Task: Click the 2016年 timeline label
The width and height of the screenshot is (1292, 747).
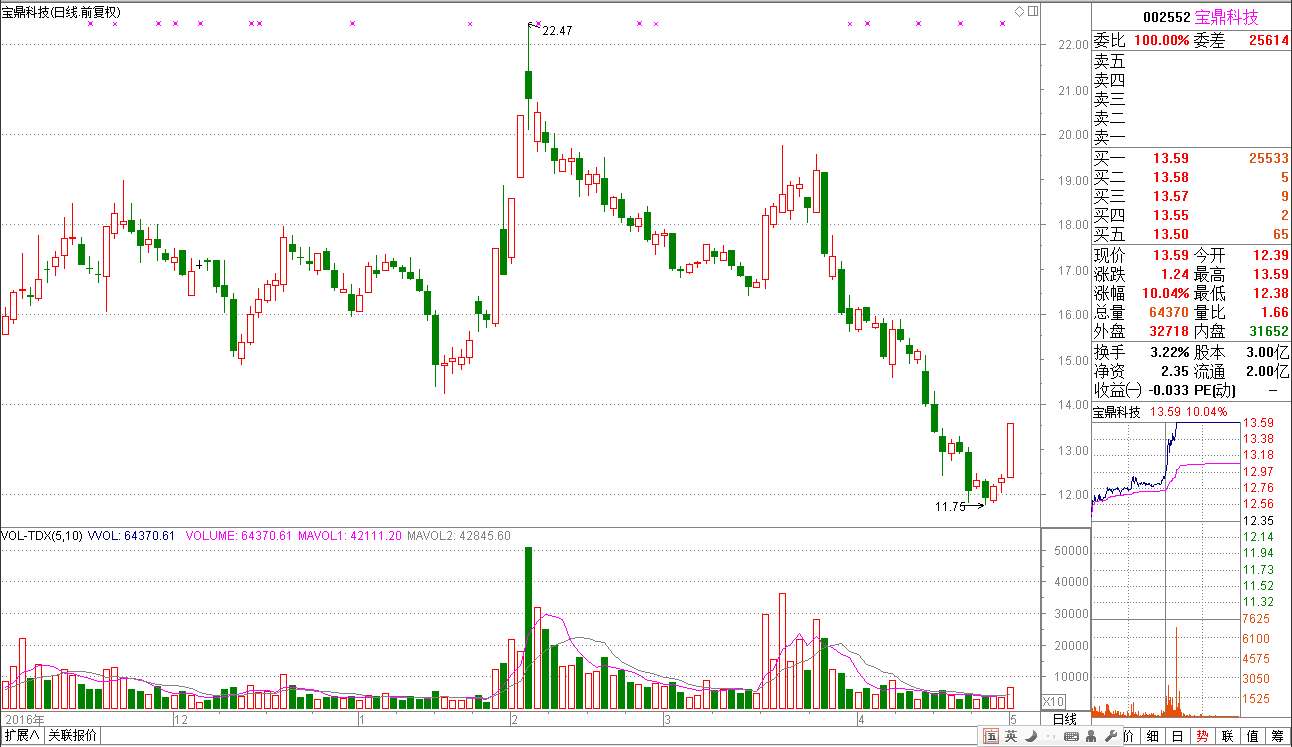Action: (x=24, y=719)
